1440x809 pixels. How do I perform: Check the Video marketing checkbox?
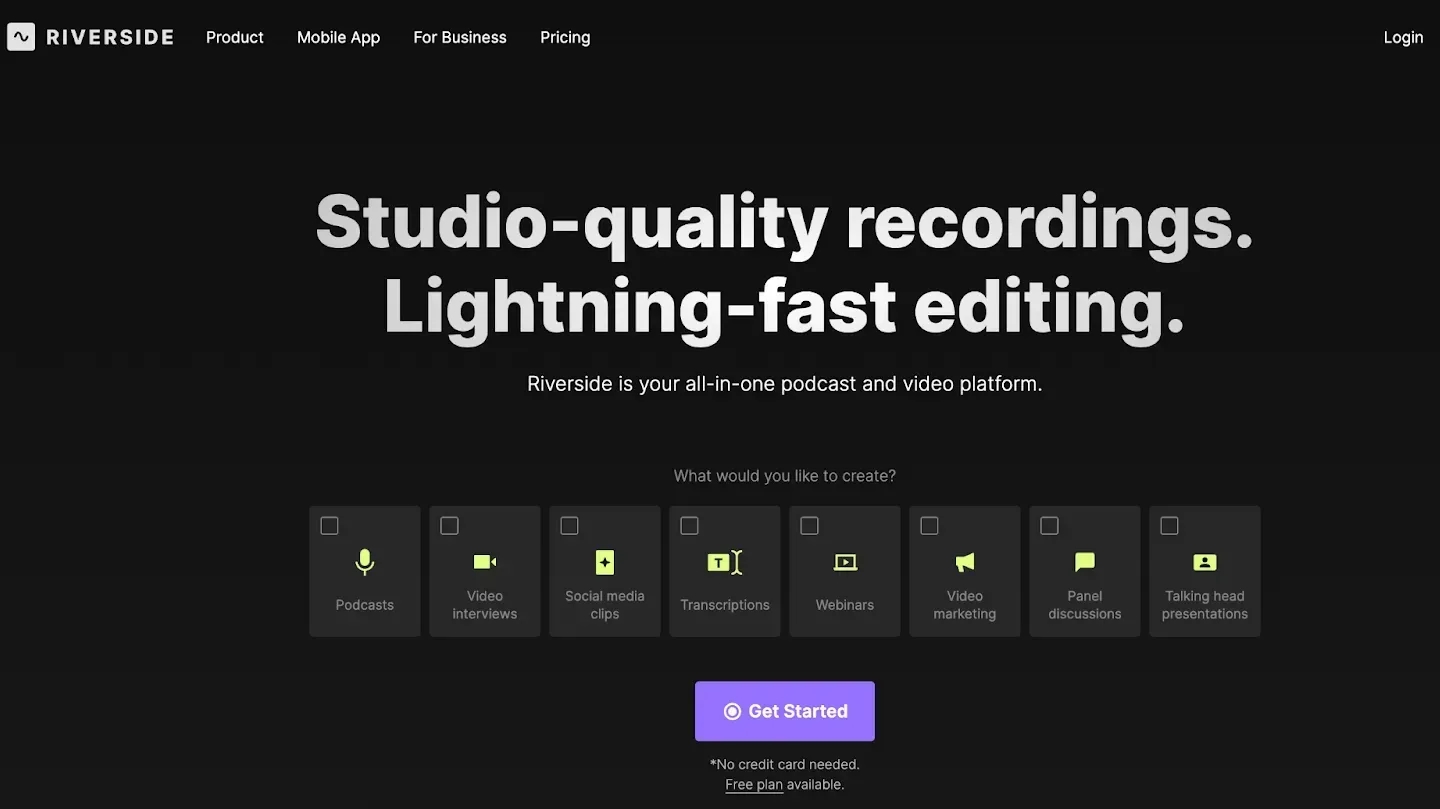pyautogui.click(x=930, y=526)
